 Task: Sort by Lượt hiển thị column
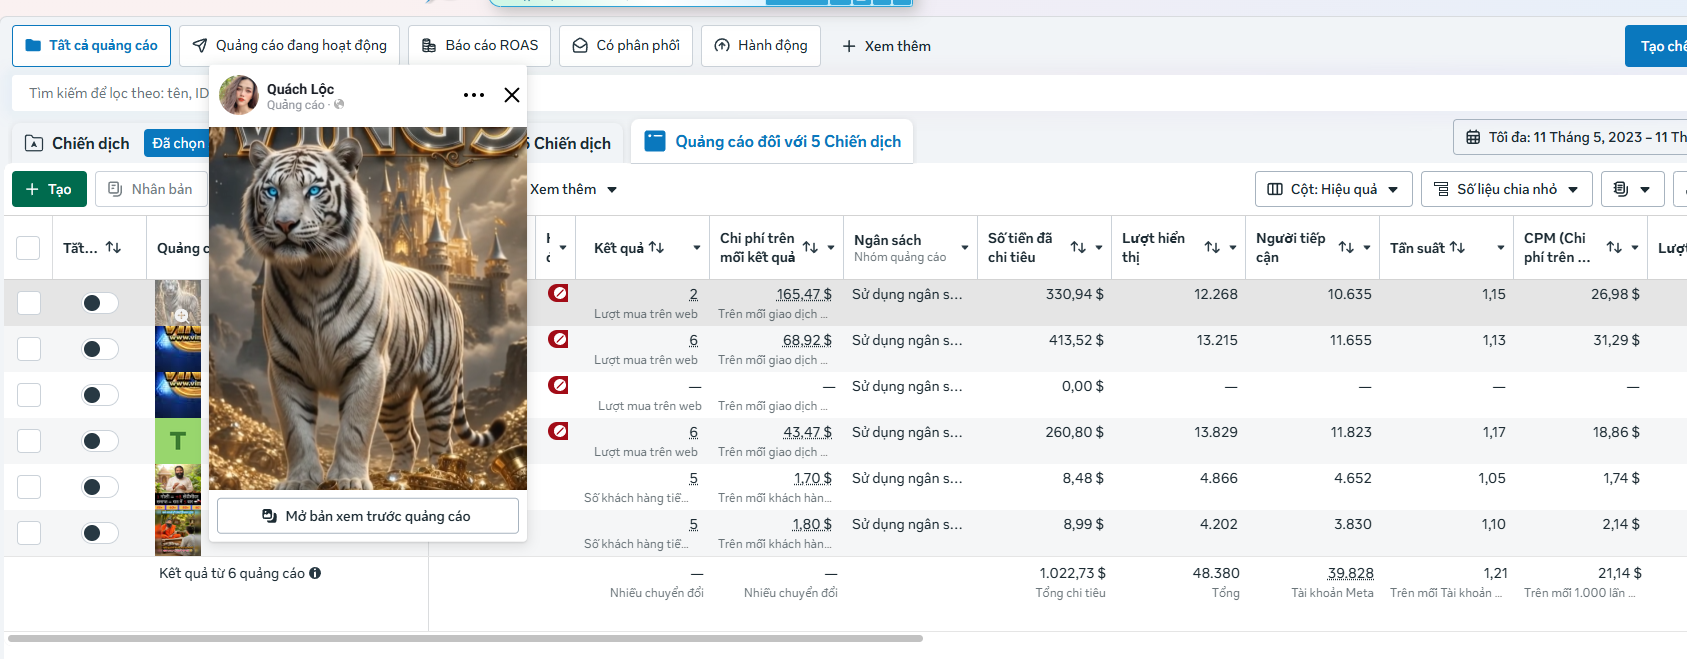point(1212,247)
